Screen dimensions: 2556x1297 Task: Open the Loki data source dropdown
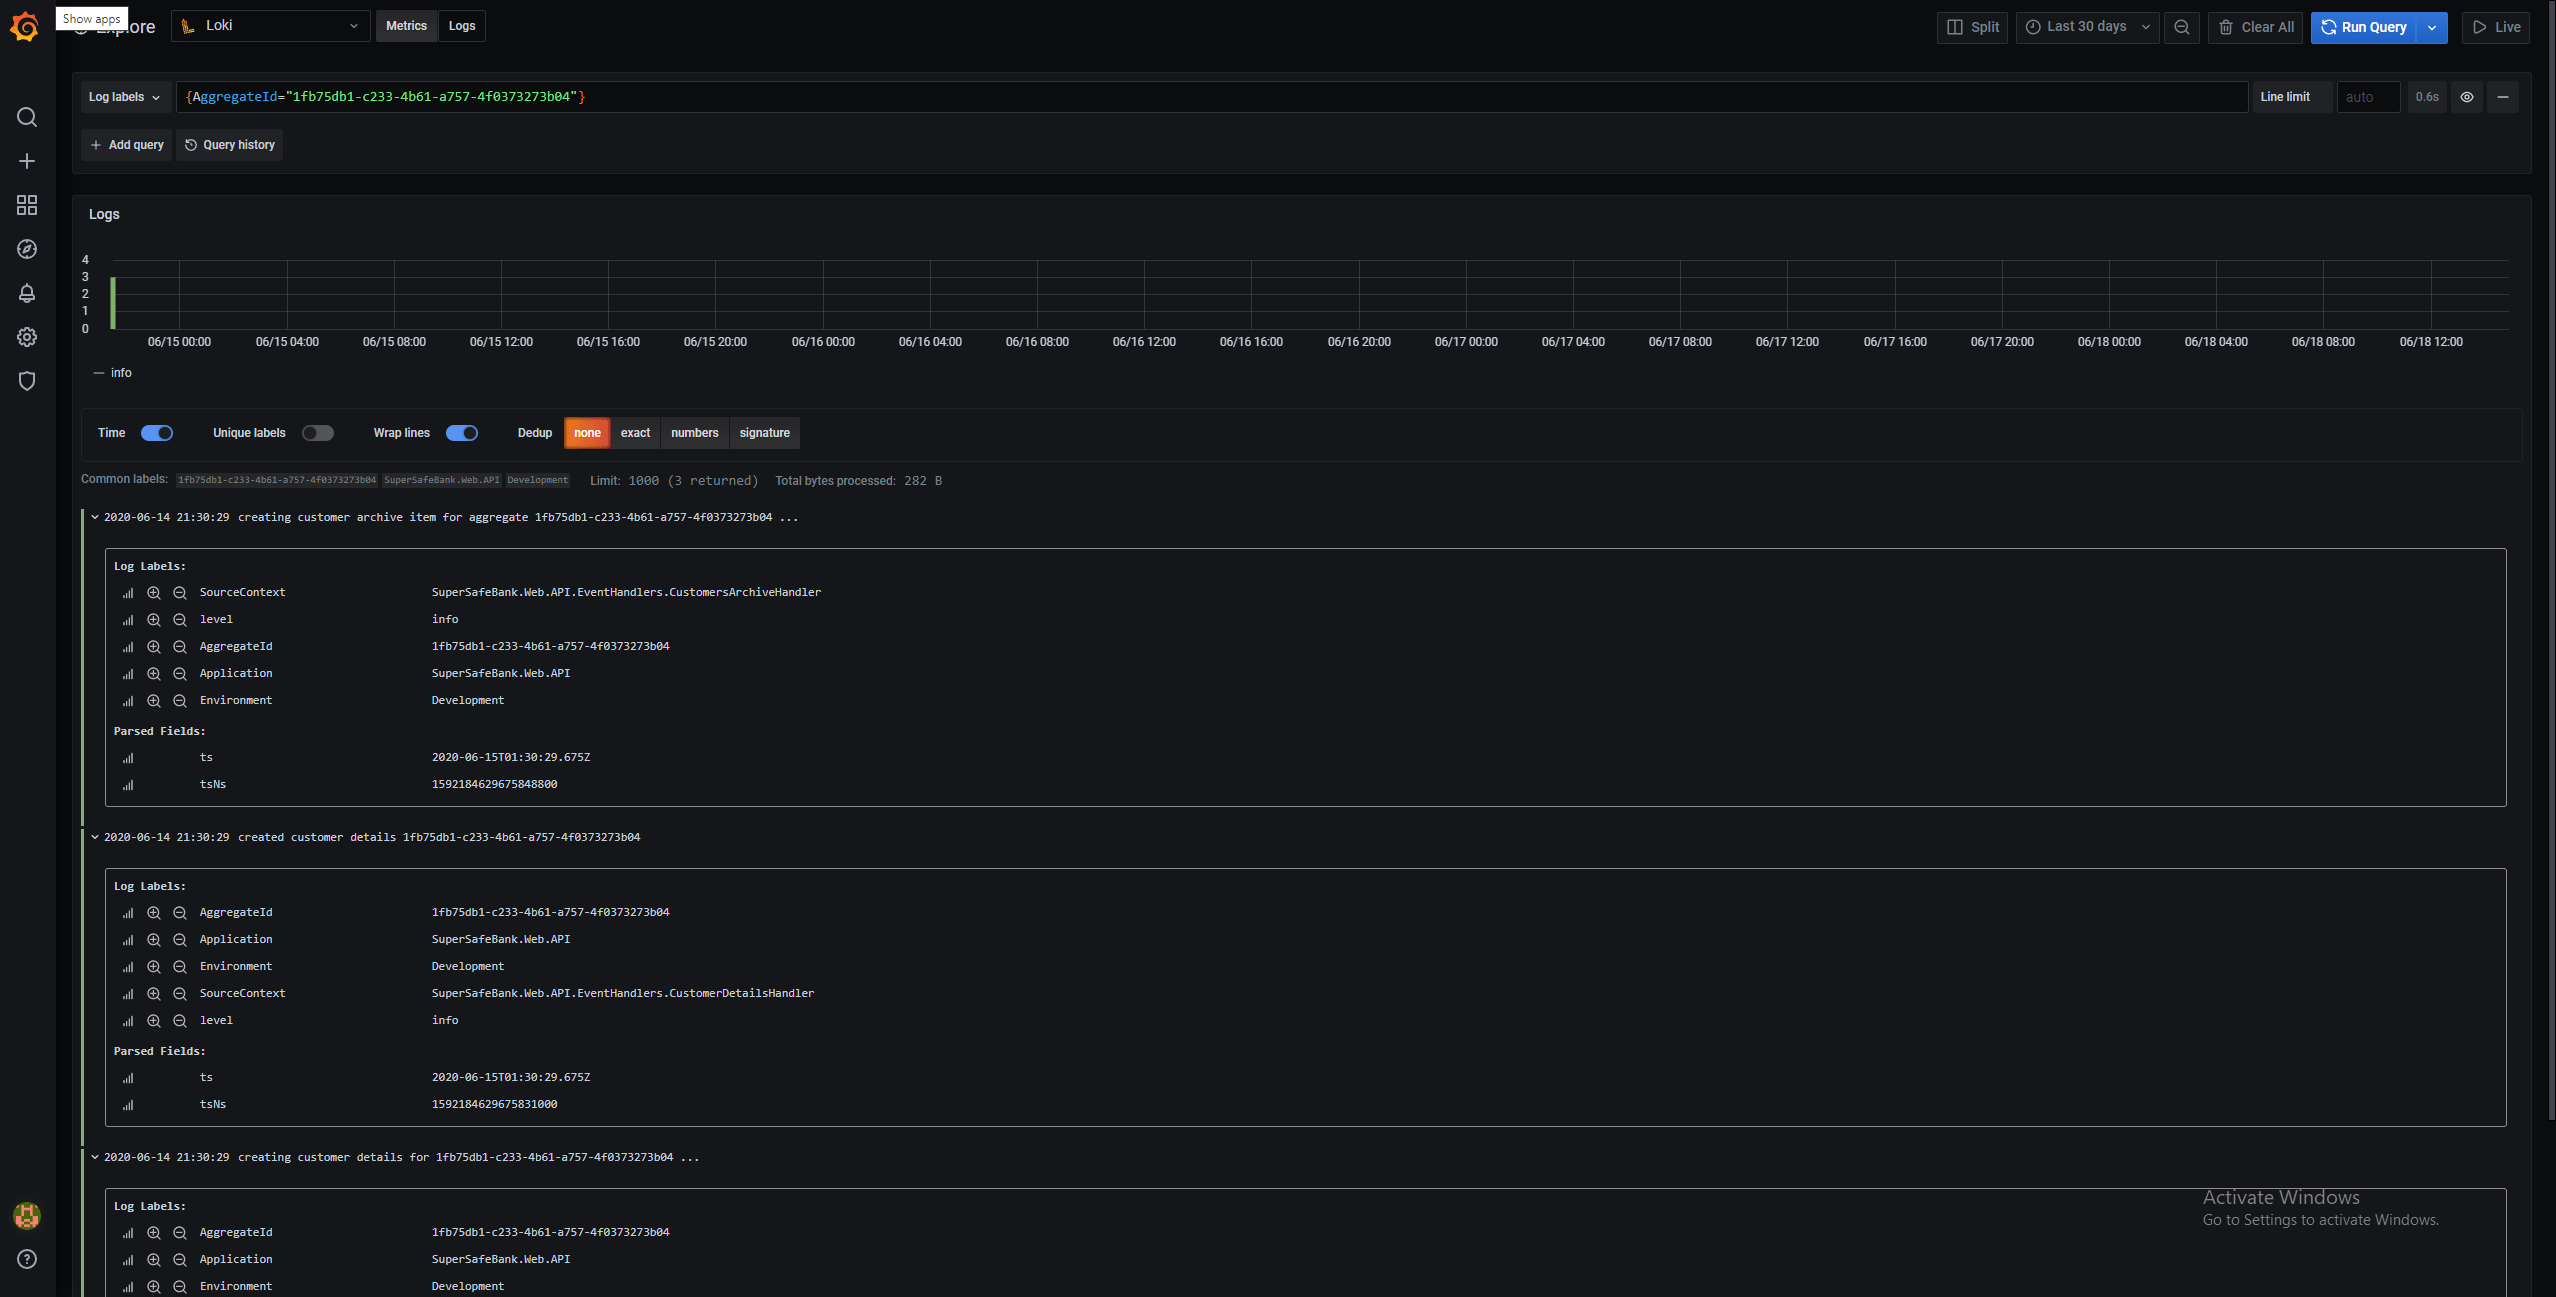click(x=270, y=26)
